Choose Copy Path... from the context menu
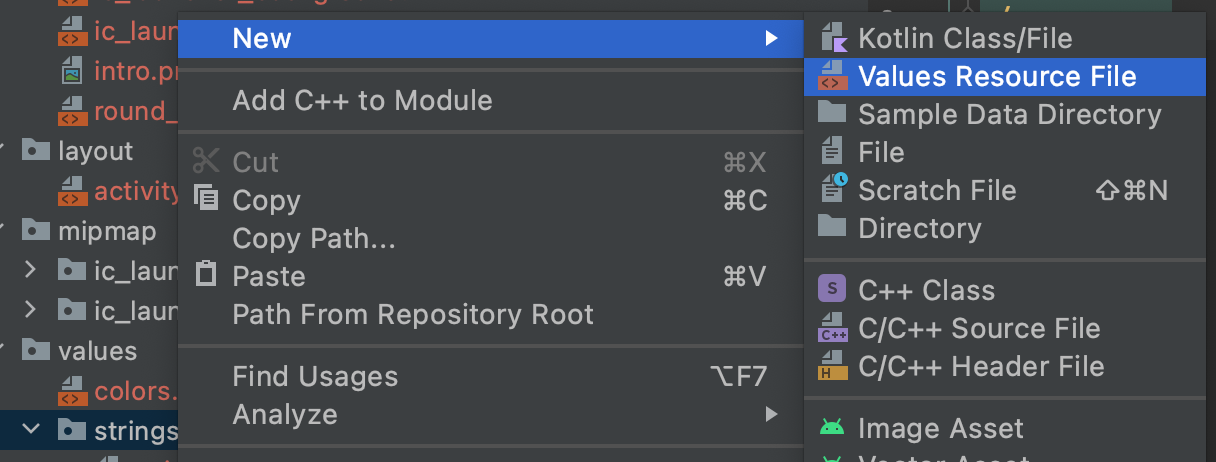Screen dimensions: 1216x462 (x=314, y=238)
